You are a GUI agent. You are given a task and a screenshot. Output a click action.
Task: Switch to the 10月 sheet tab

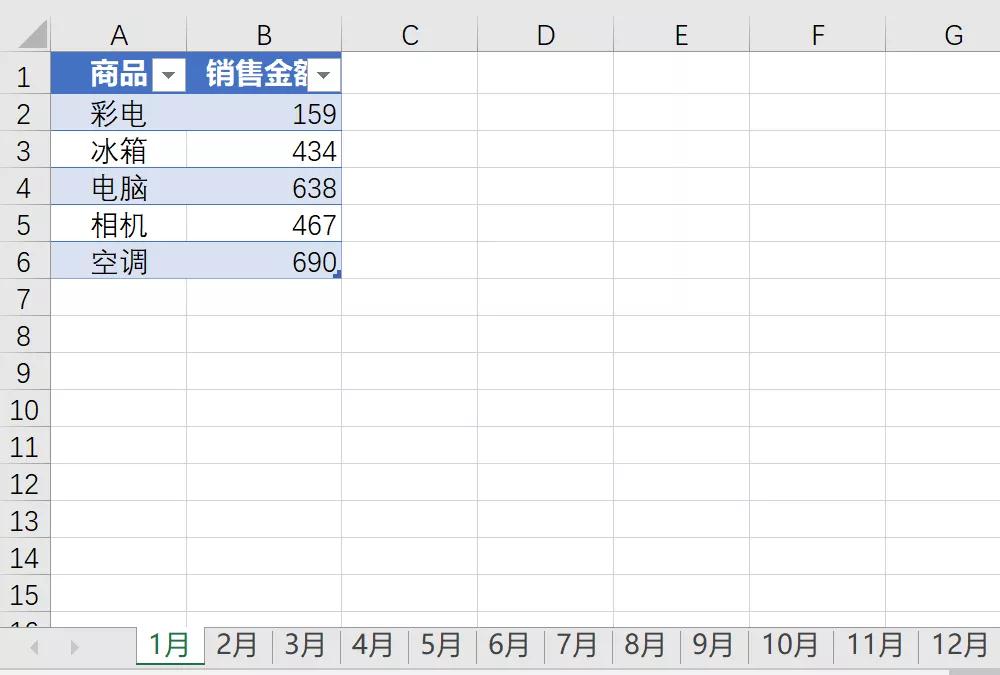pos(790,645)
